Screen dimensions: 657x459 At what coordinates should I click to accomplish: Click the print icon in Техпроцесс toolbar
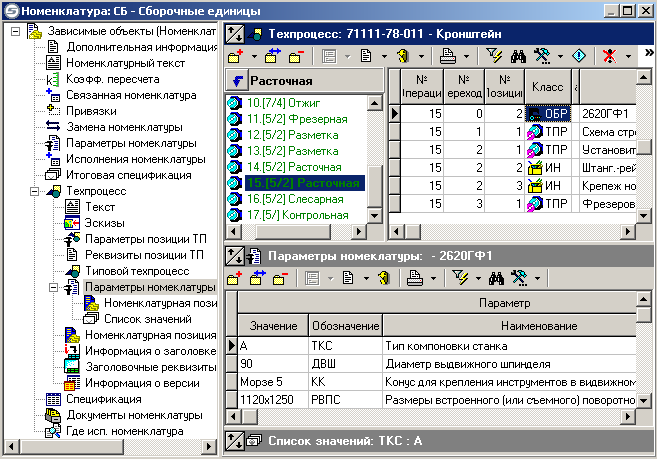click(x=449, y=56)
